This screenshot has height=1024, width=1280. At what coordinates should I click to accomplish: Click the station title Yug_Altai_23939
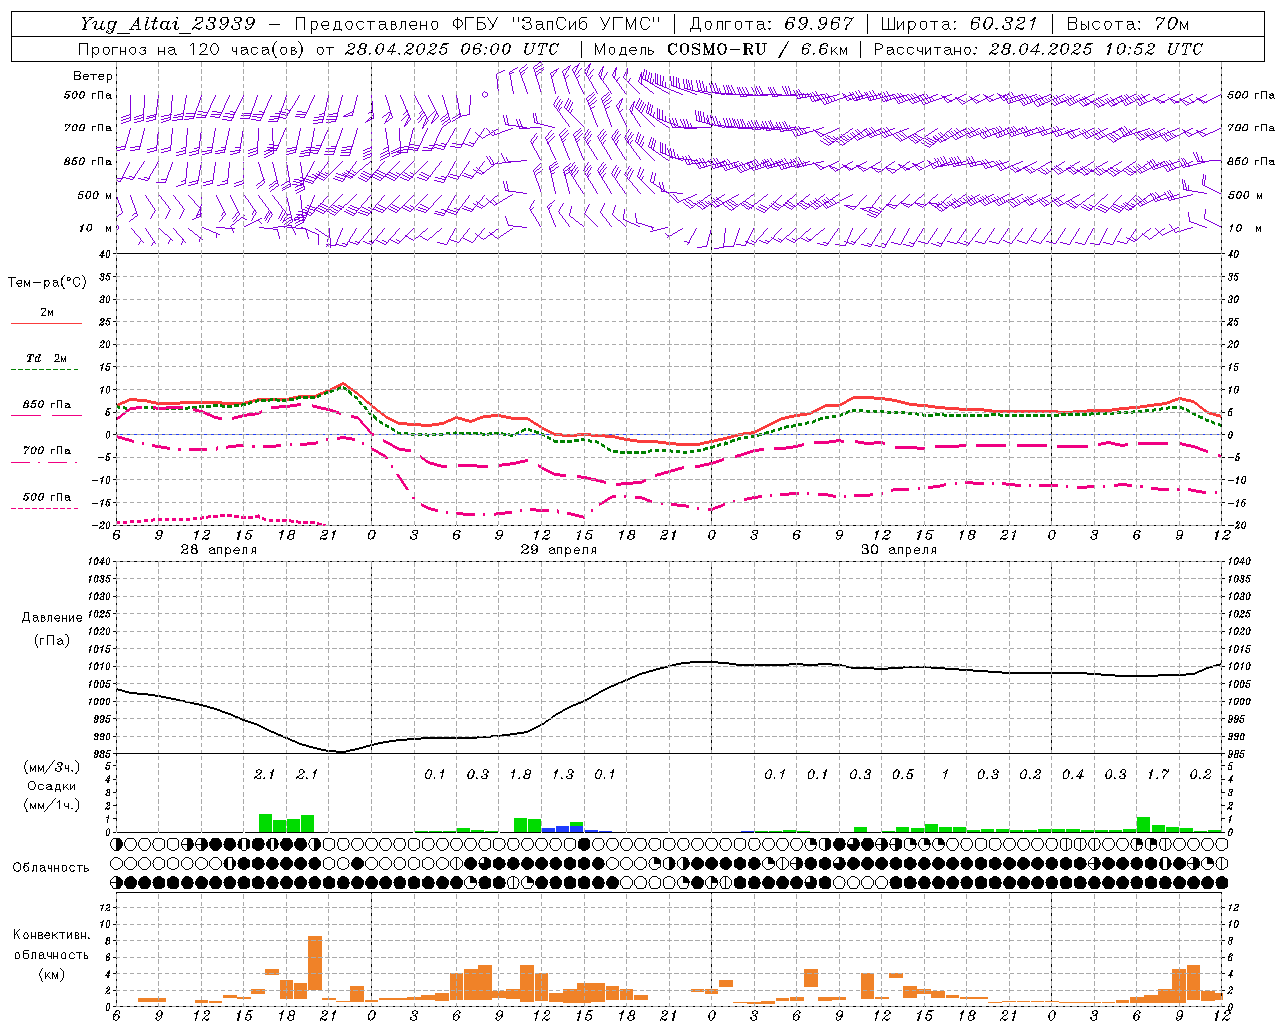tap(167, 24)
